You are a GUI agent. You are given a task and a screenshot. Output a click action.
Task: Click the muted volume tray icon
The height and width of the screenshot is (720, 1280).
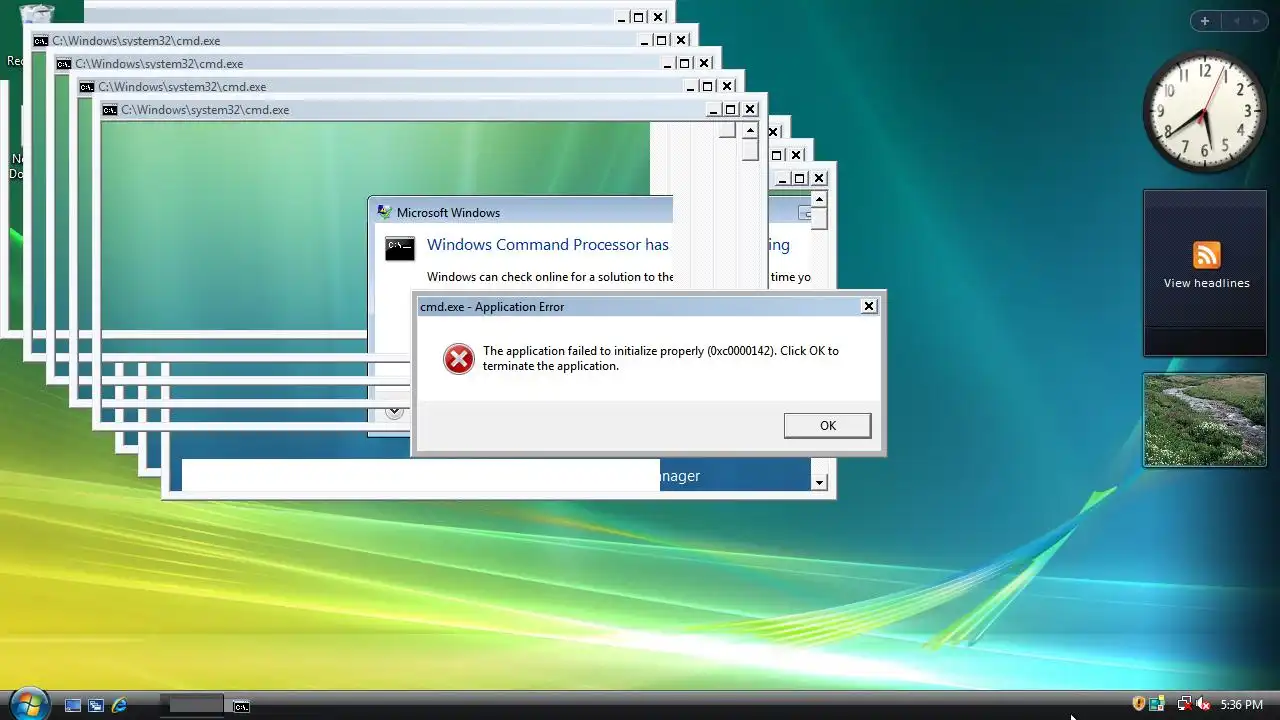[1203, 704]
